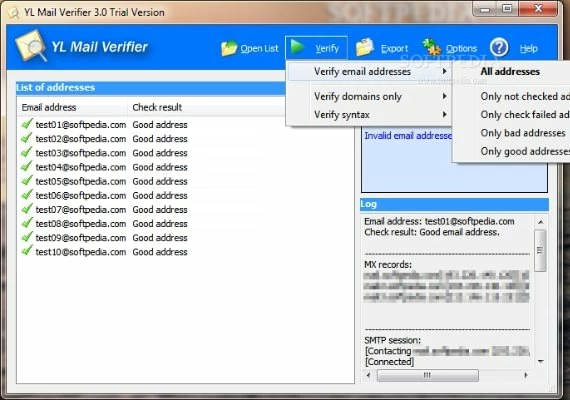Click Invalid email addresses text in stats panel
The image size is (570, 400).
click(x=408, y=136)
